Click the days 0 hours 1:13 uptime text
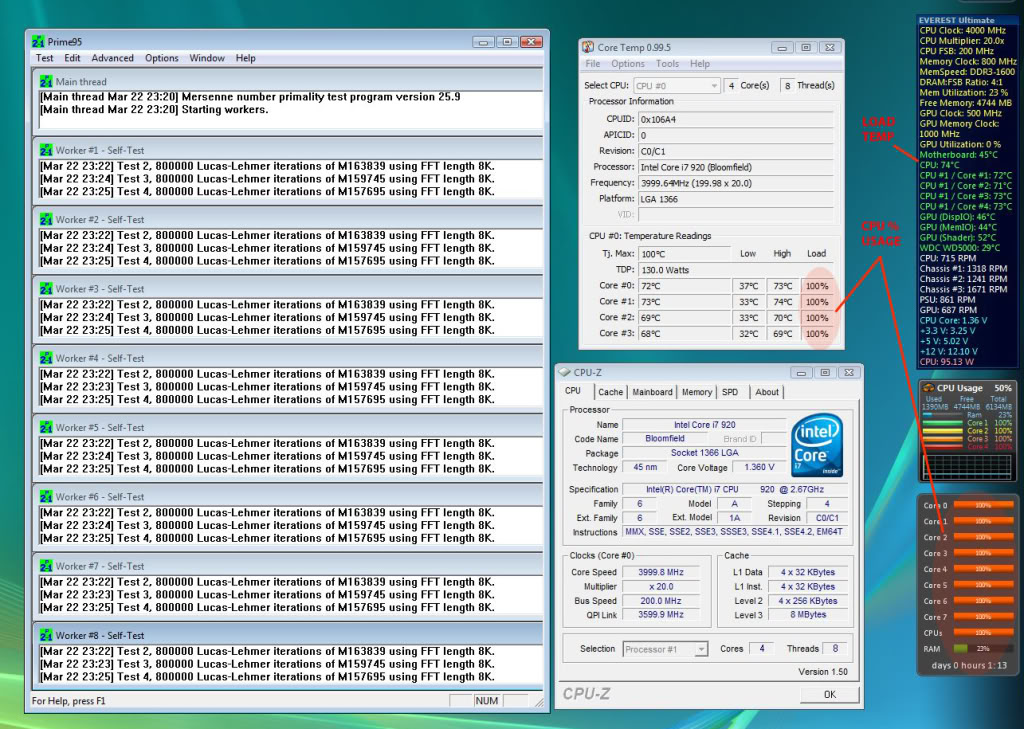1024x729 pixels. click(969, 666)
